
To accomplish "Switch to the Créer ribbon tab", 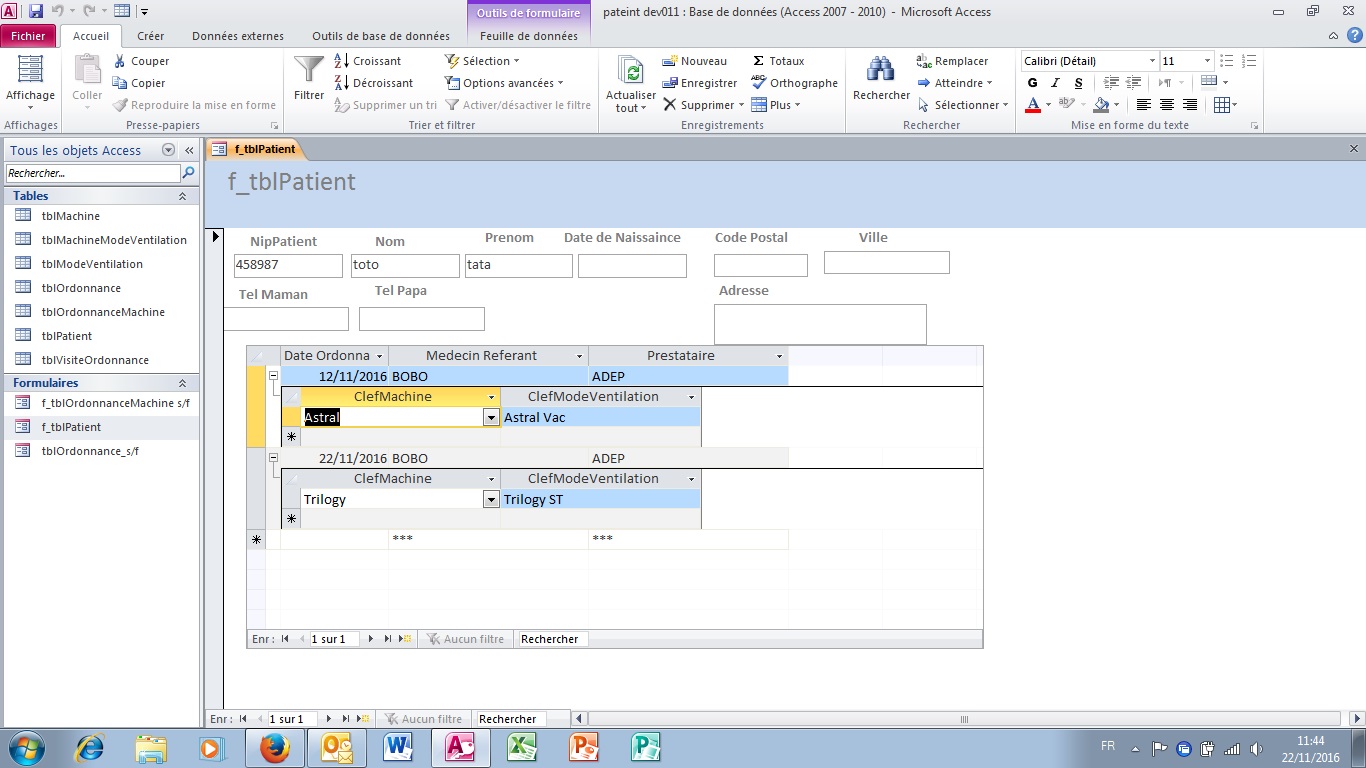I will (x=151, y=36).
